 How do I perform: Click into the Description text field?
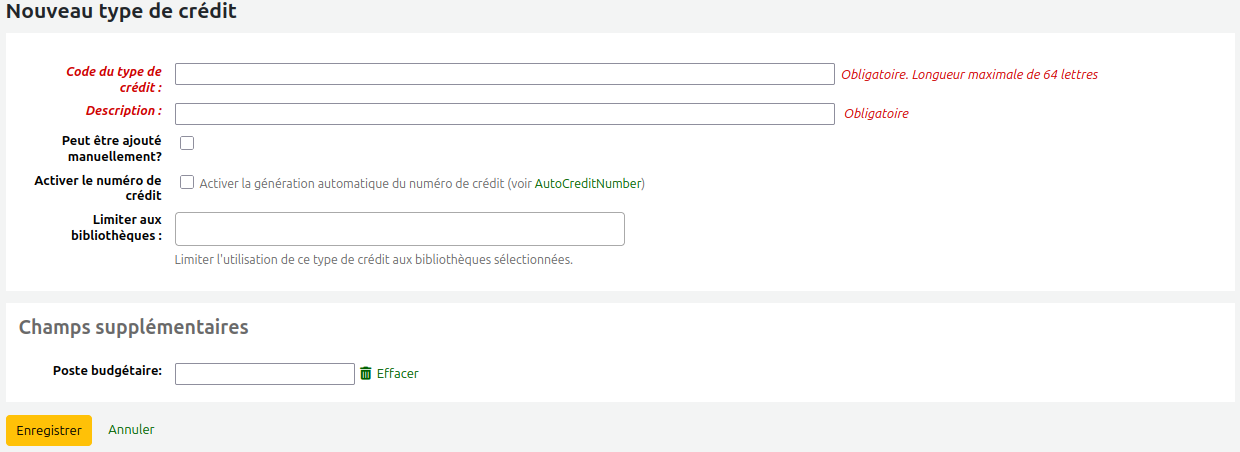[x=504, y=114]
